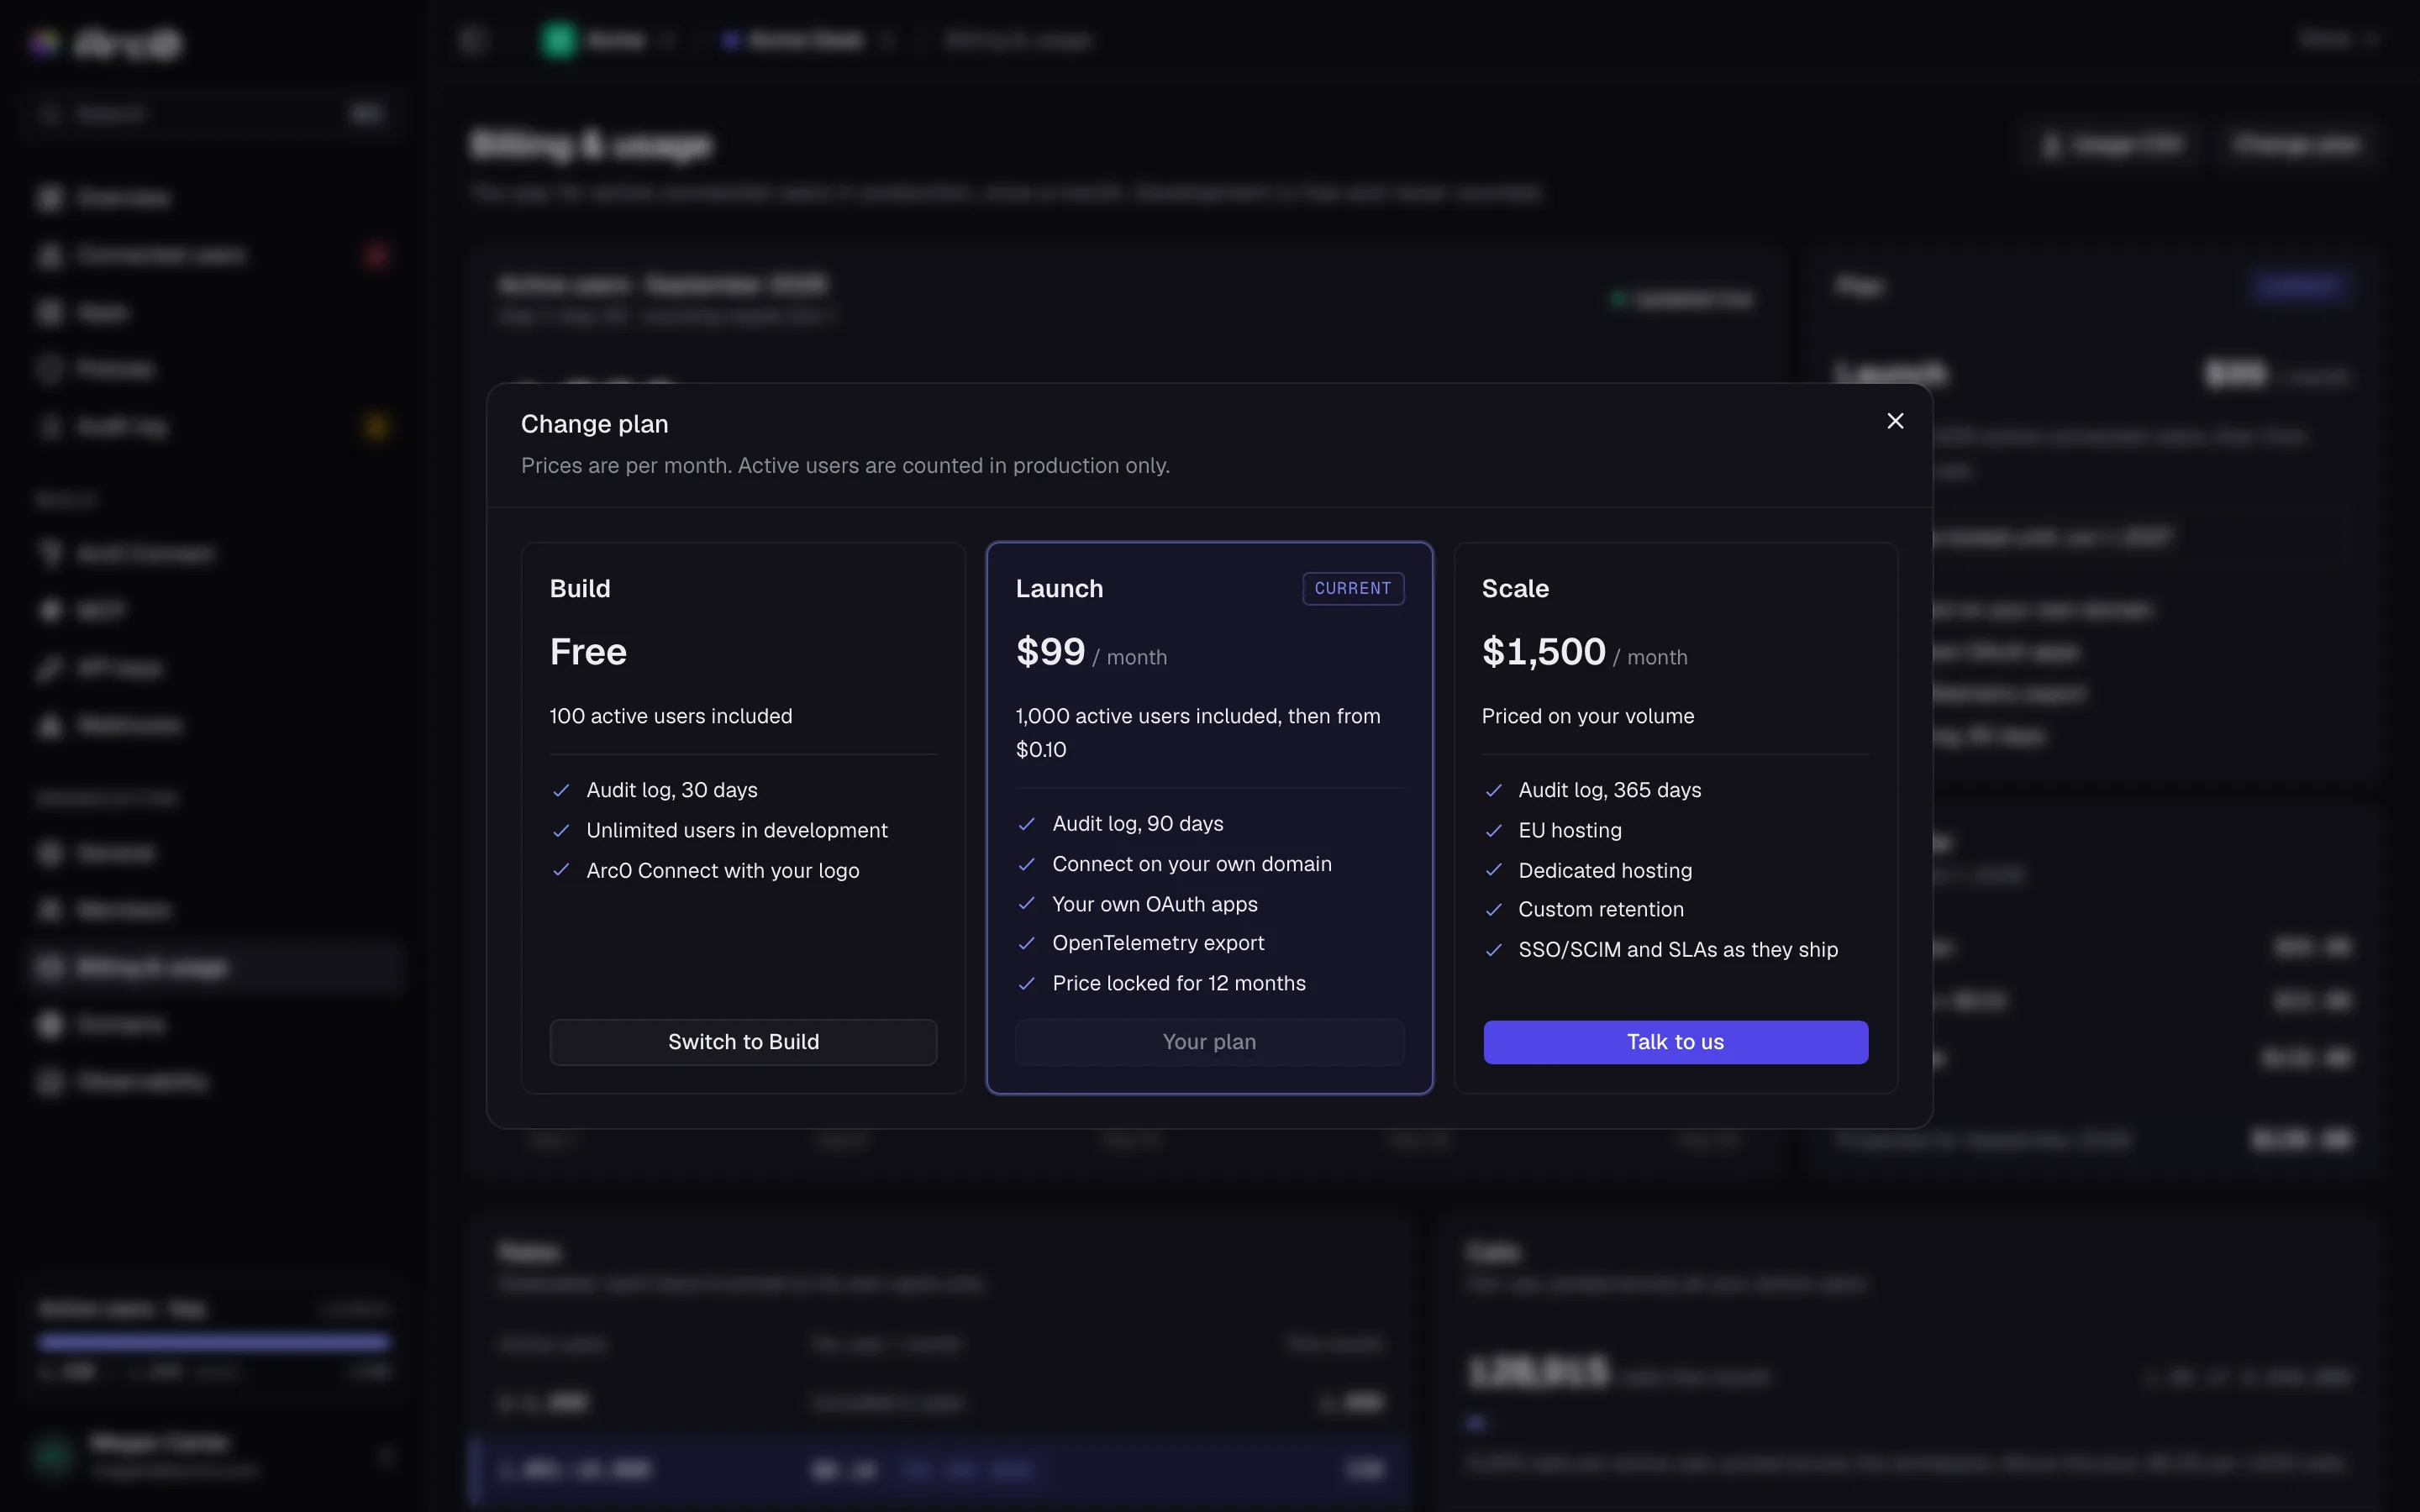Click checkmark beside EU hosting

click(x=1493, y=830)
